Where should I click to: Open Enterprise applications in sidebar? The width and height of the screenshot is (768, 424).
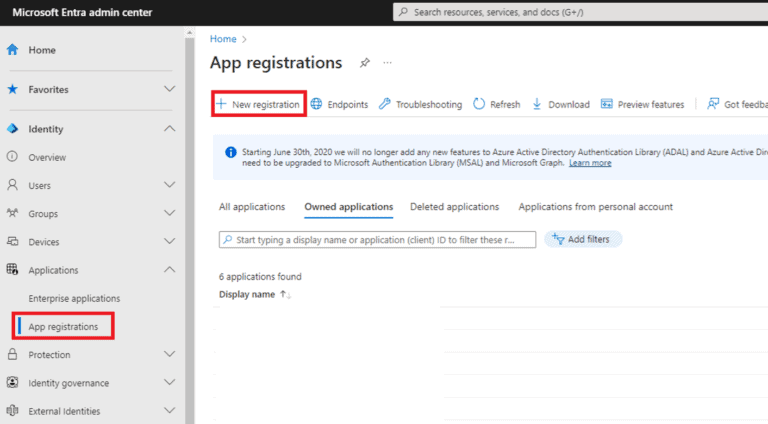click(x=74, y=298)
